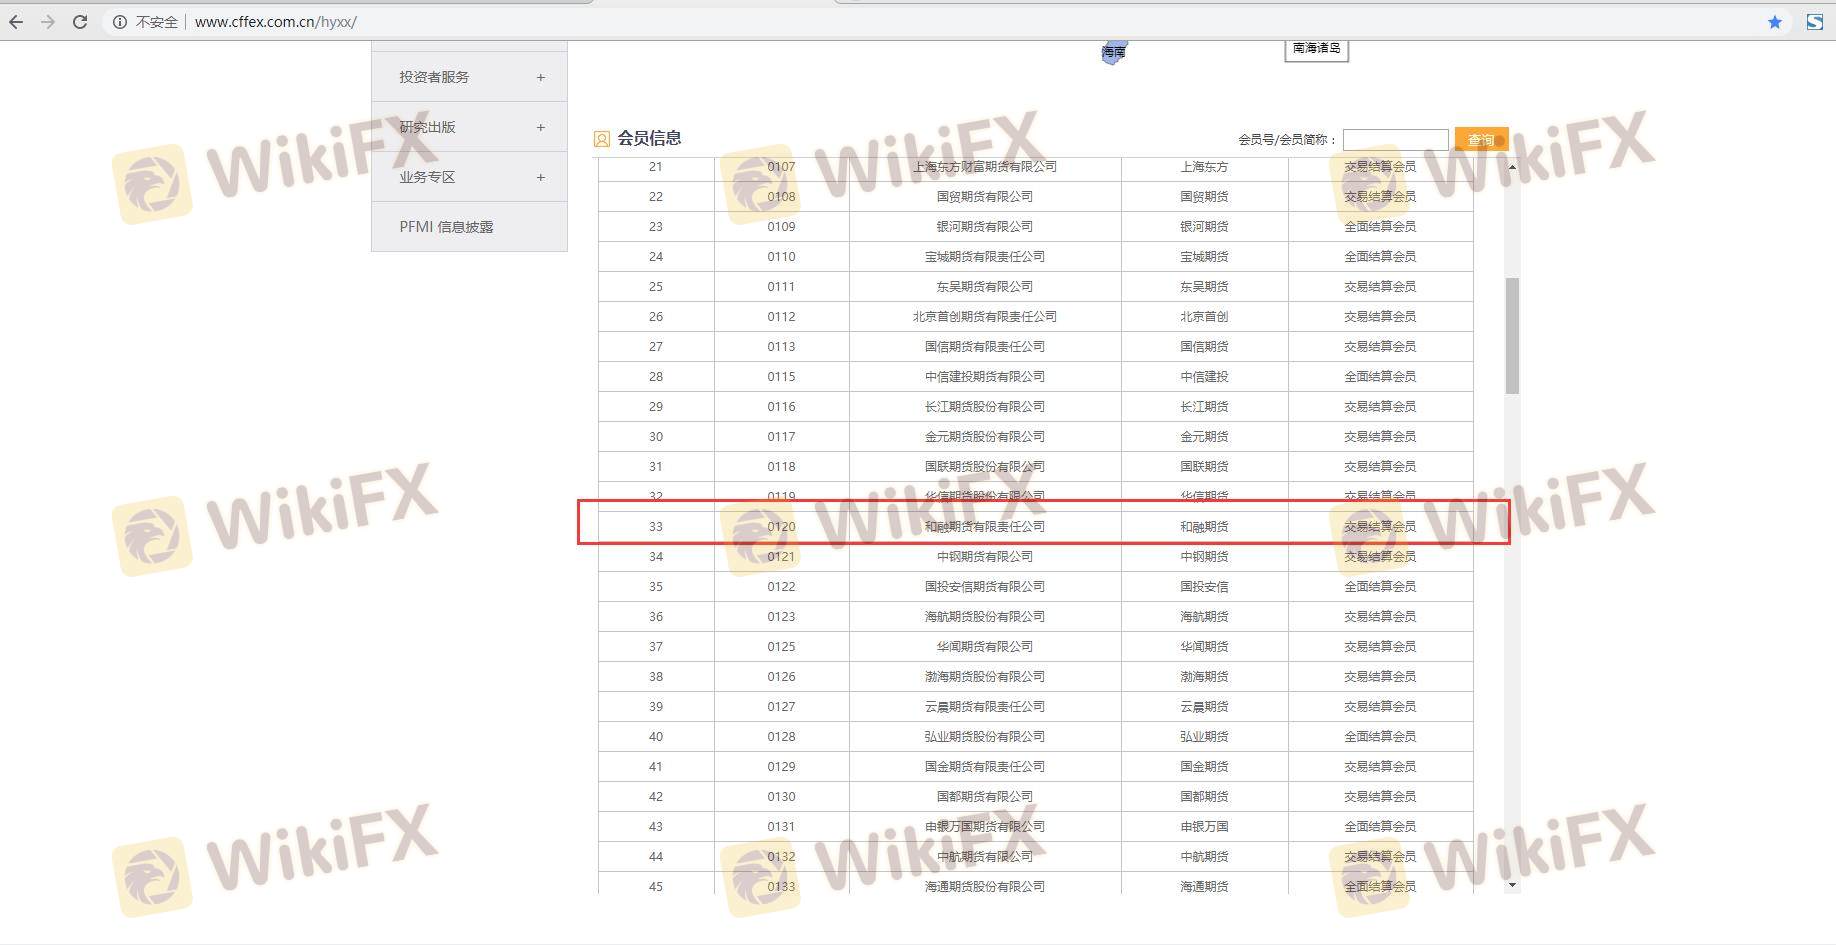1836x945 pixels.
Task: Reload the page with refresh icon
Action: pyautogui.click(x=80, y=22)
